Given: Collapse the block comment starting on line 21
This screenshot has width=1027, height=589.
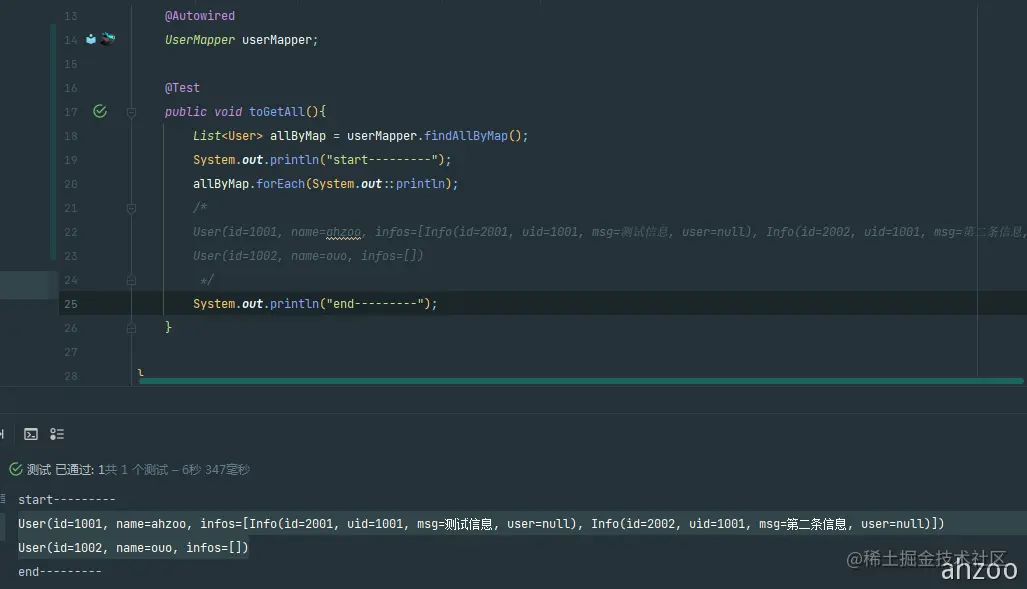Looking at the screenshot, I should [131, 208].
